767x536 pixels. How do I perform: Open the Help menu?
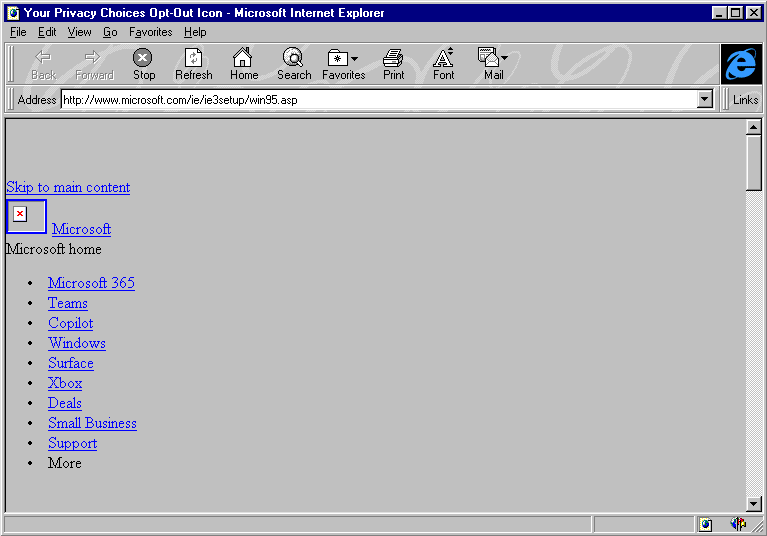pos(195,32)
